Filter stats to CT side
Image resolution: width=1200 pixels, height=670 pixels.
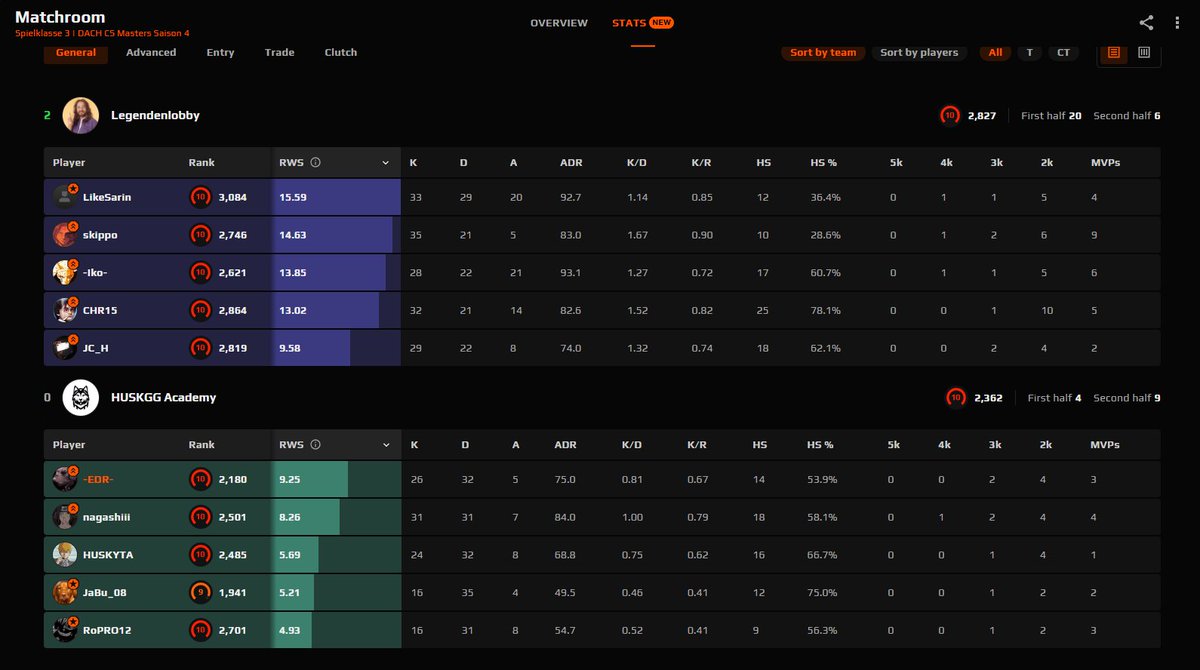coord(1063,53)
